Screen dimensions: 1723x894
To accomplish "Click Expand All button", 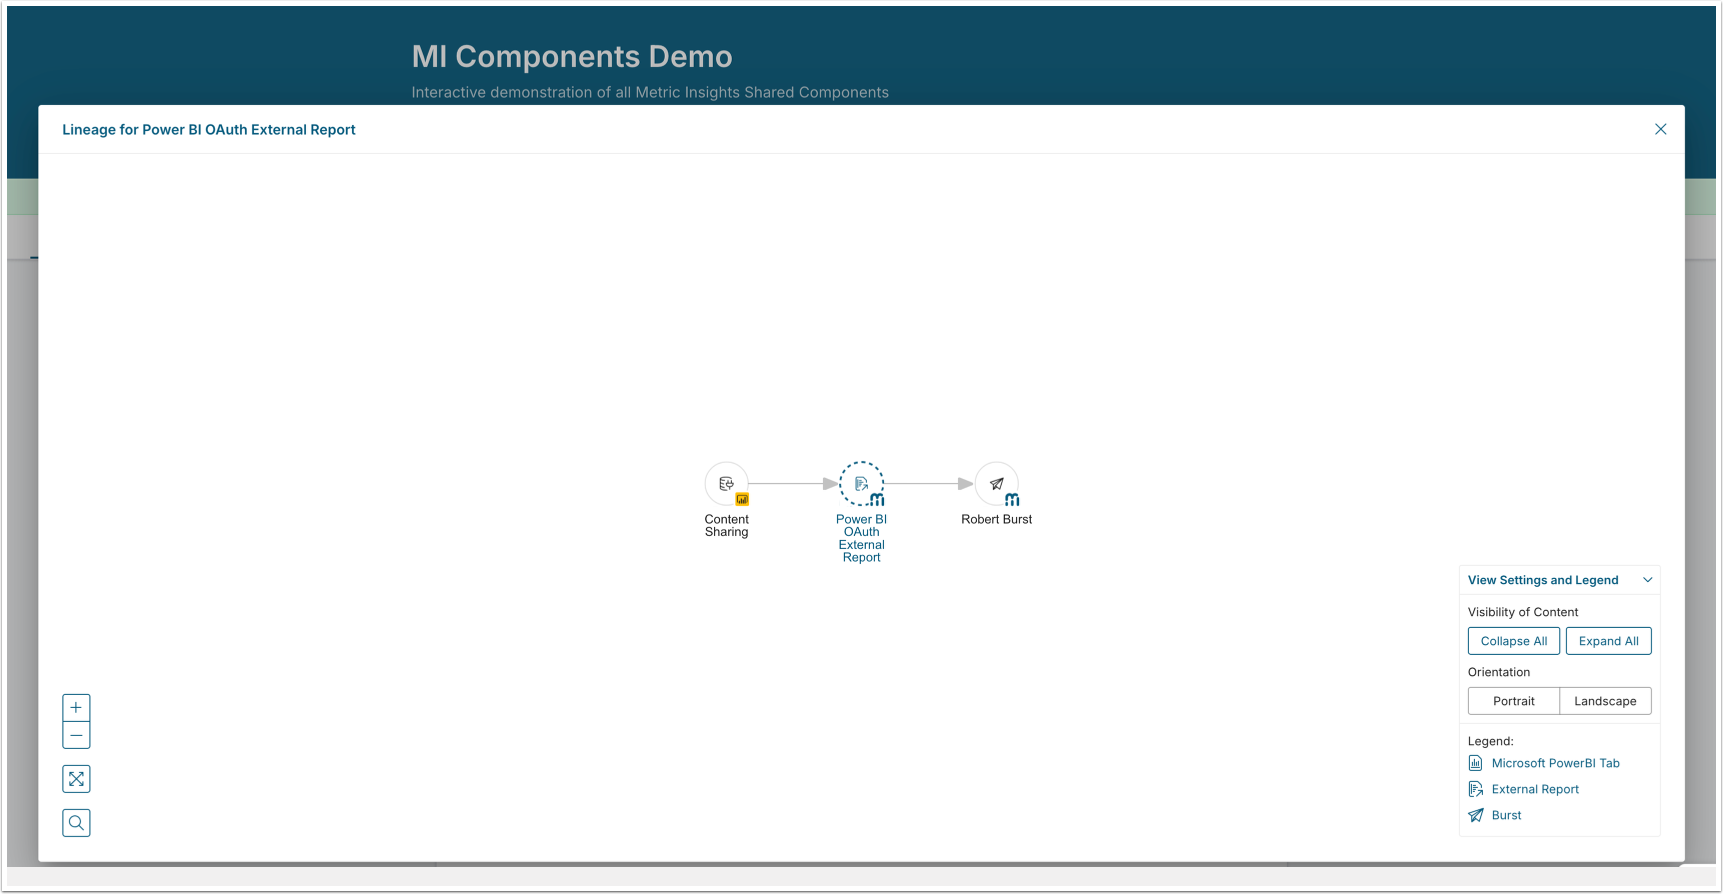I will pos(1609,641).
